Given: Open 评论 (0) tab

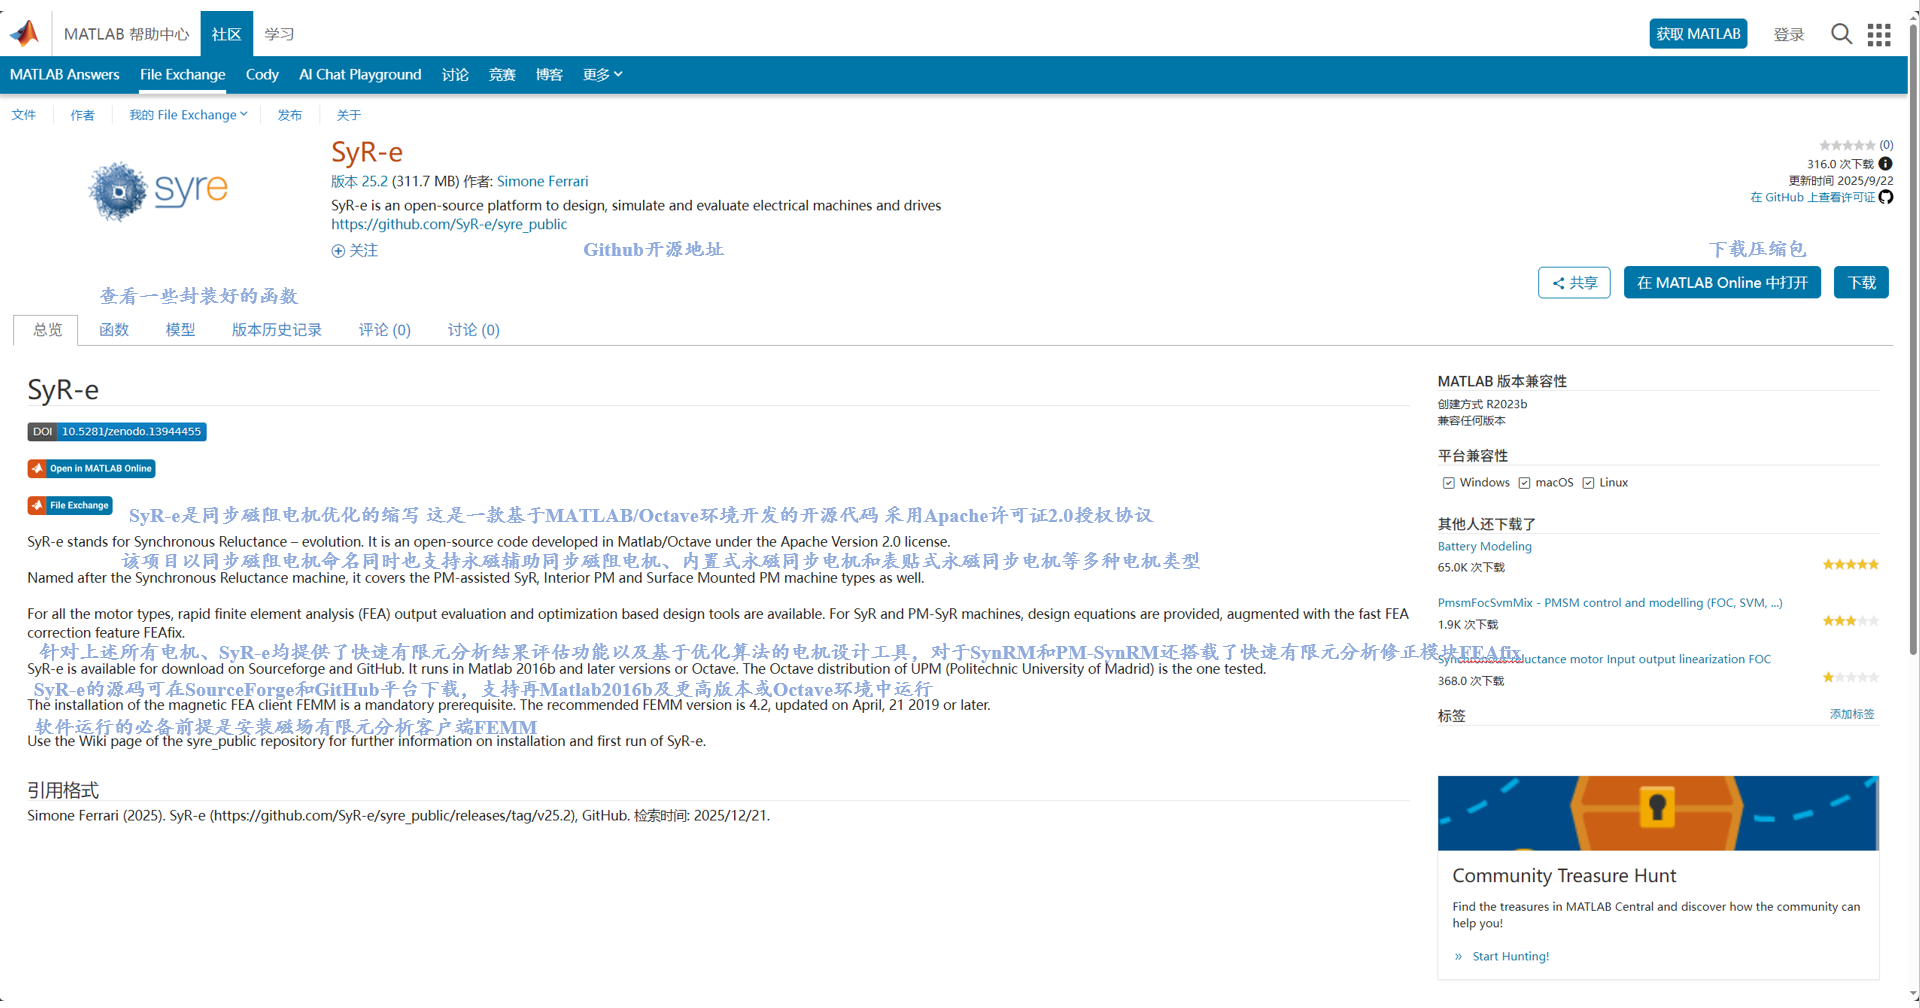Looking at the screenshot, I should click(x=385, y=330).
